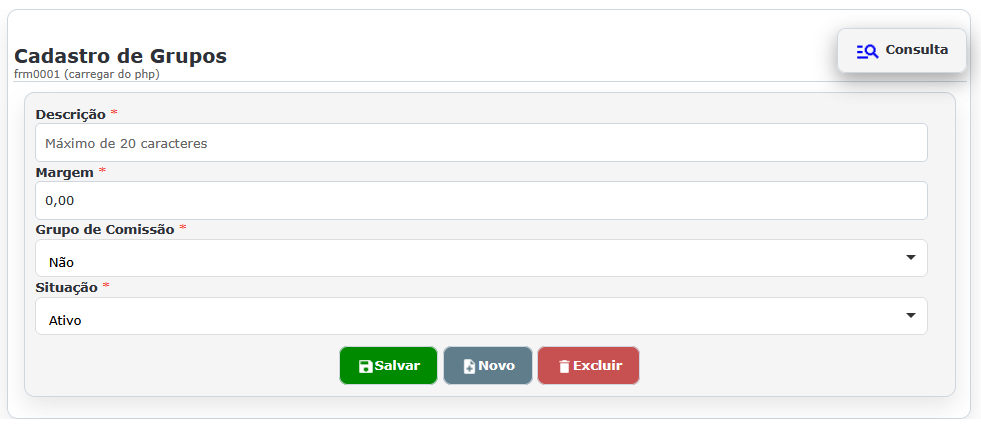The height and width of the screenshot is (427, 981).
Task: Focus the Descrição text field
Action: tap(480, 143)
